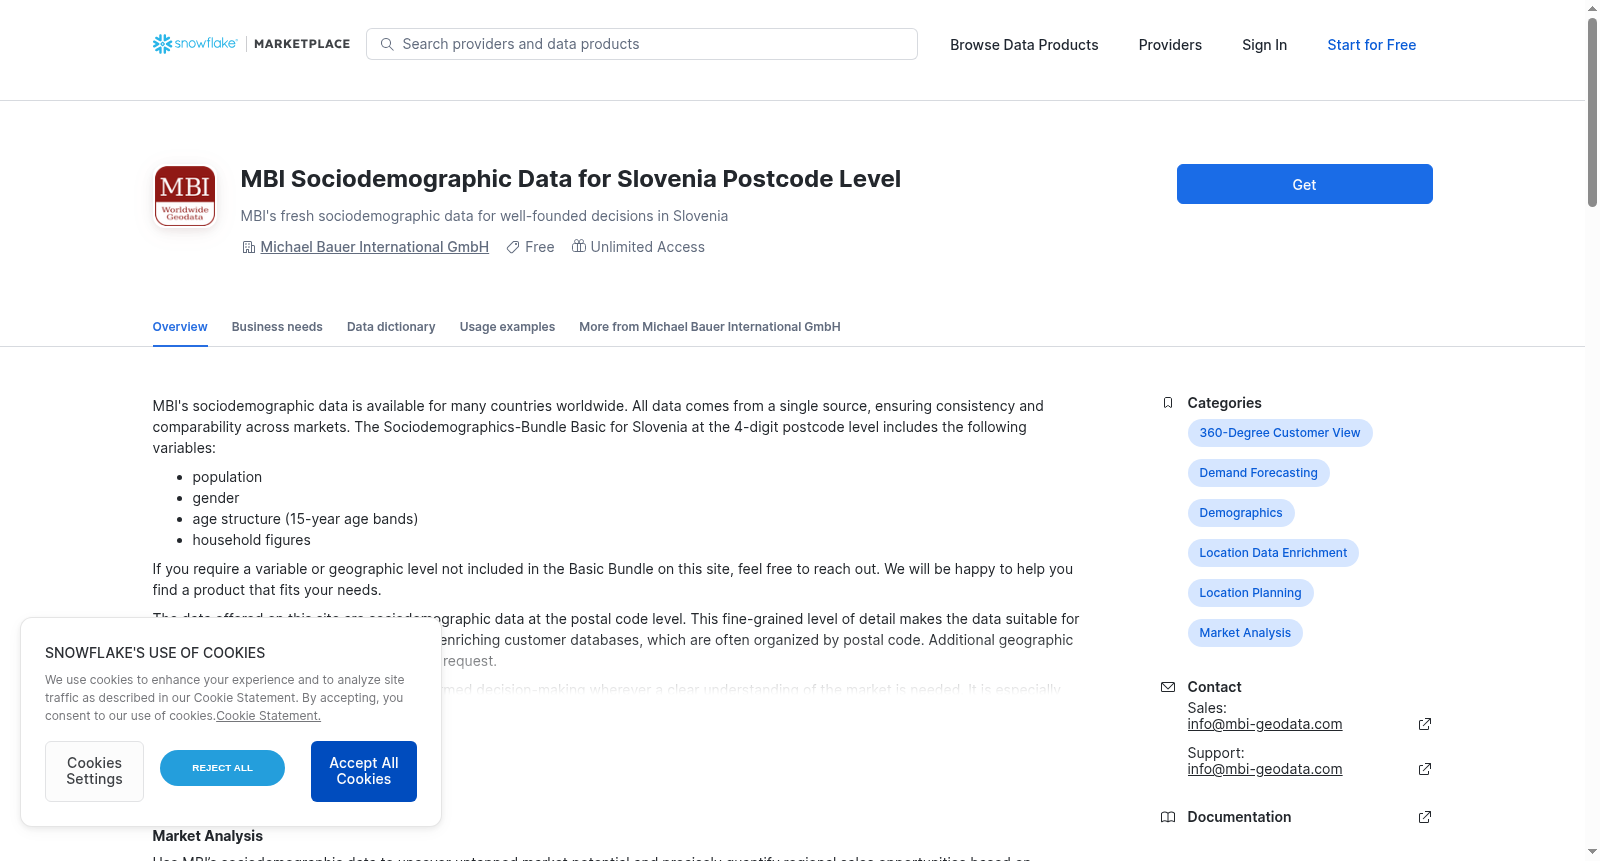
Task: Click the search magnifier icon
Action: pos(387,44)
